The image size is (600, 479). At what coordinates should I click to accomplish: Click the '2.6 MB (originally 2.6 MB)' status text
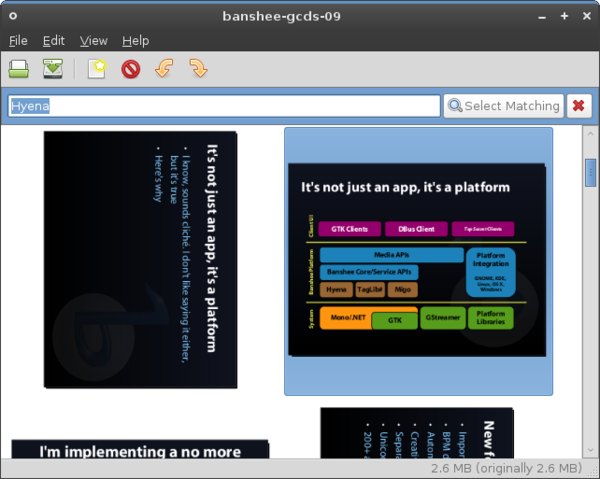pos(506,468)
